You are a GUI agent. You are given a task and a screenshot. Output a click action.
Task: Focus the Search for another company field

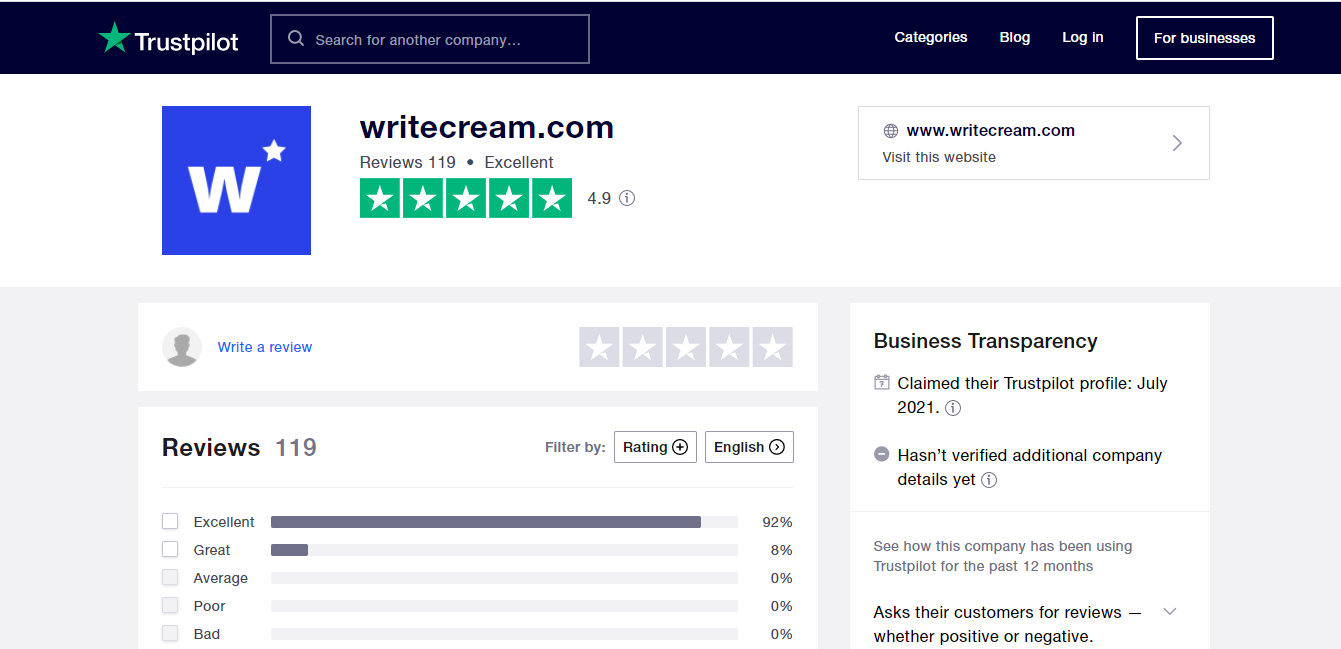430,39
